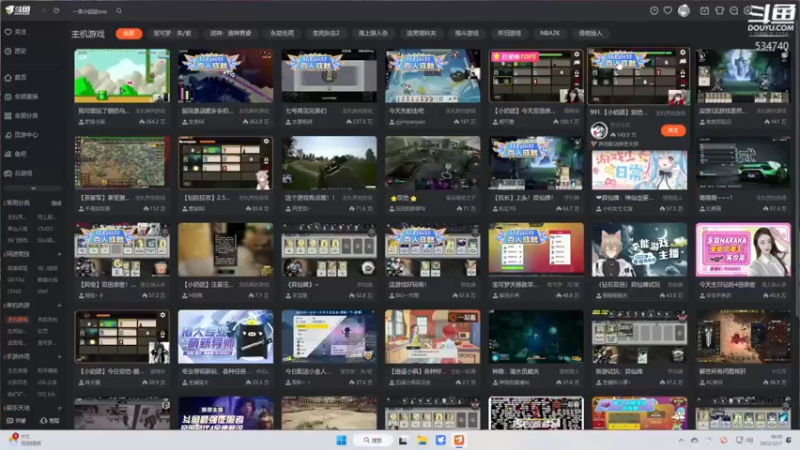Click the Douyu logo at top left
The height and width of the screenshot is (450, 800).
pyautogui.click(x=17, y=10)
